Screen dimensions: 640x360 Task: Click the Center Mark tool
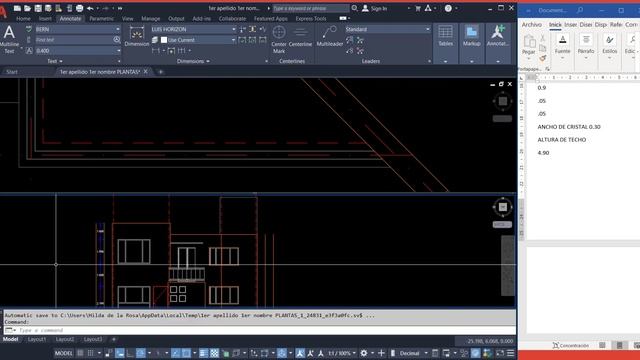click(x=279, y=39)
